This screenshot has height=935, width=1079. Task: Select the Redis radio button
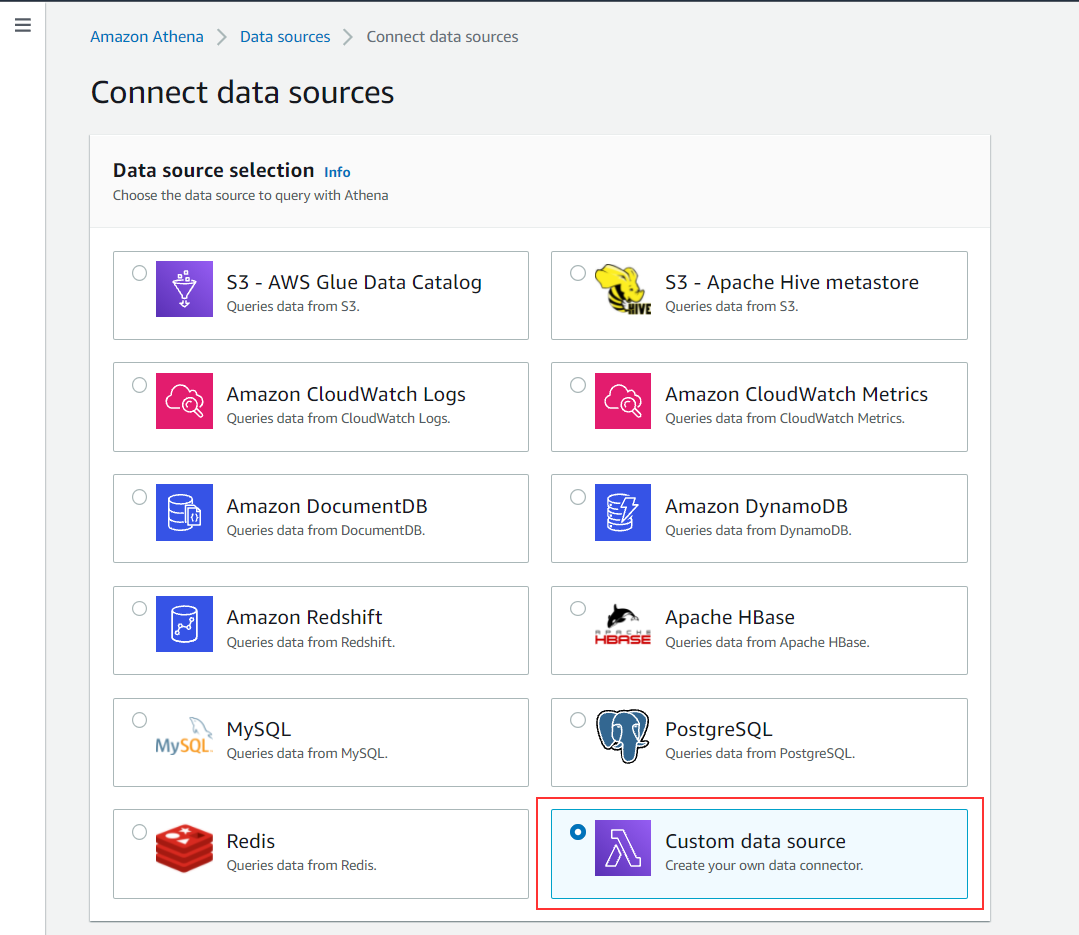pos(140,832)
